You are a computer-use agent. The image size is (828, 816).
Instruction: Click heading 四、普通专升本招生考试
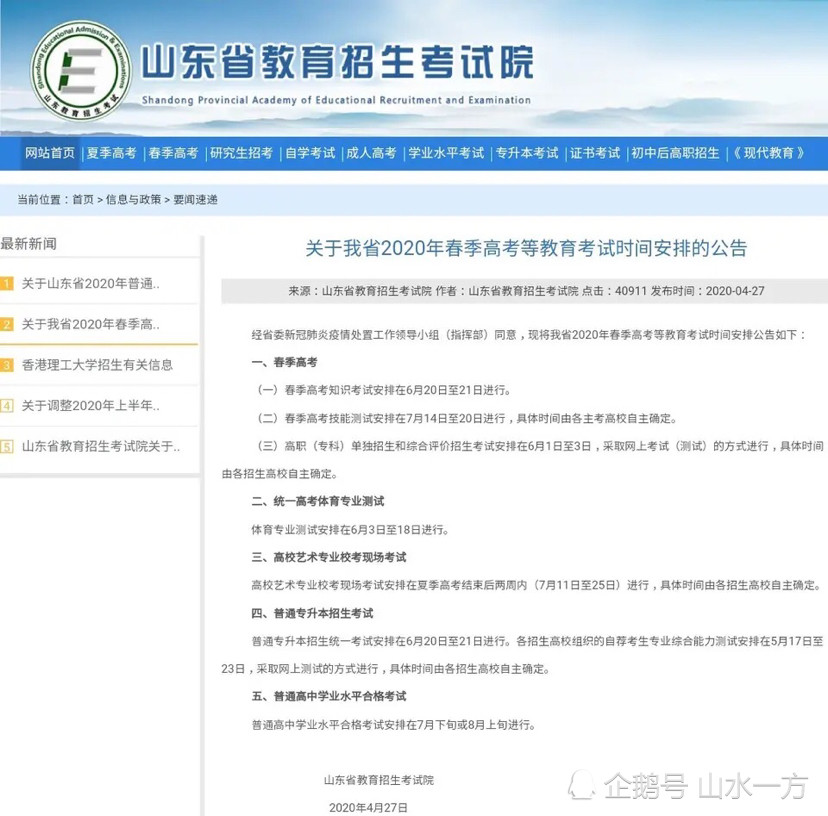coord(313,613)
